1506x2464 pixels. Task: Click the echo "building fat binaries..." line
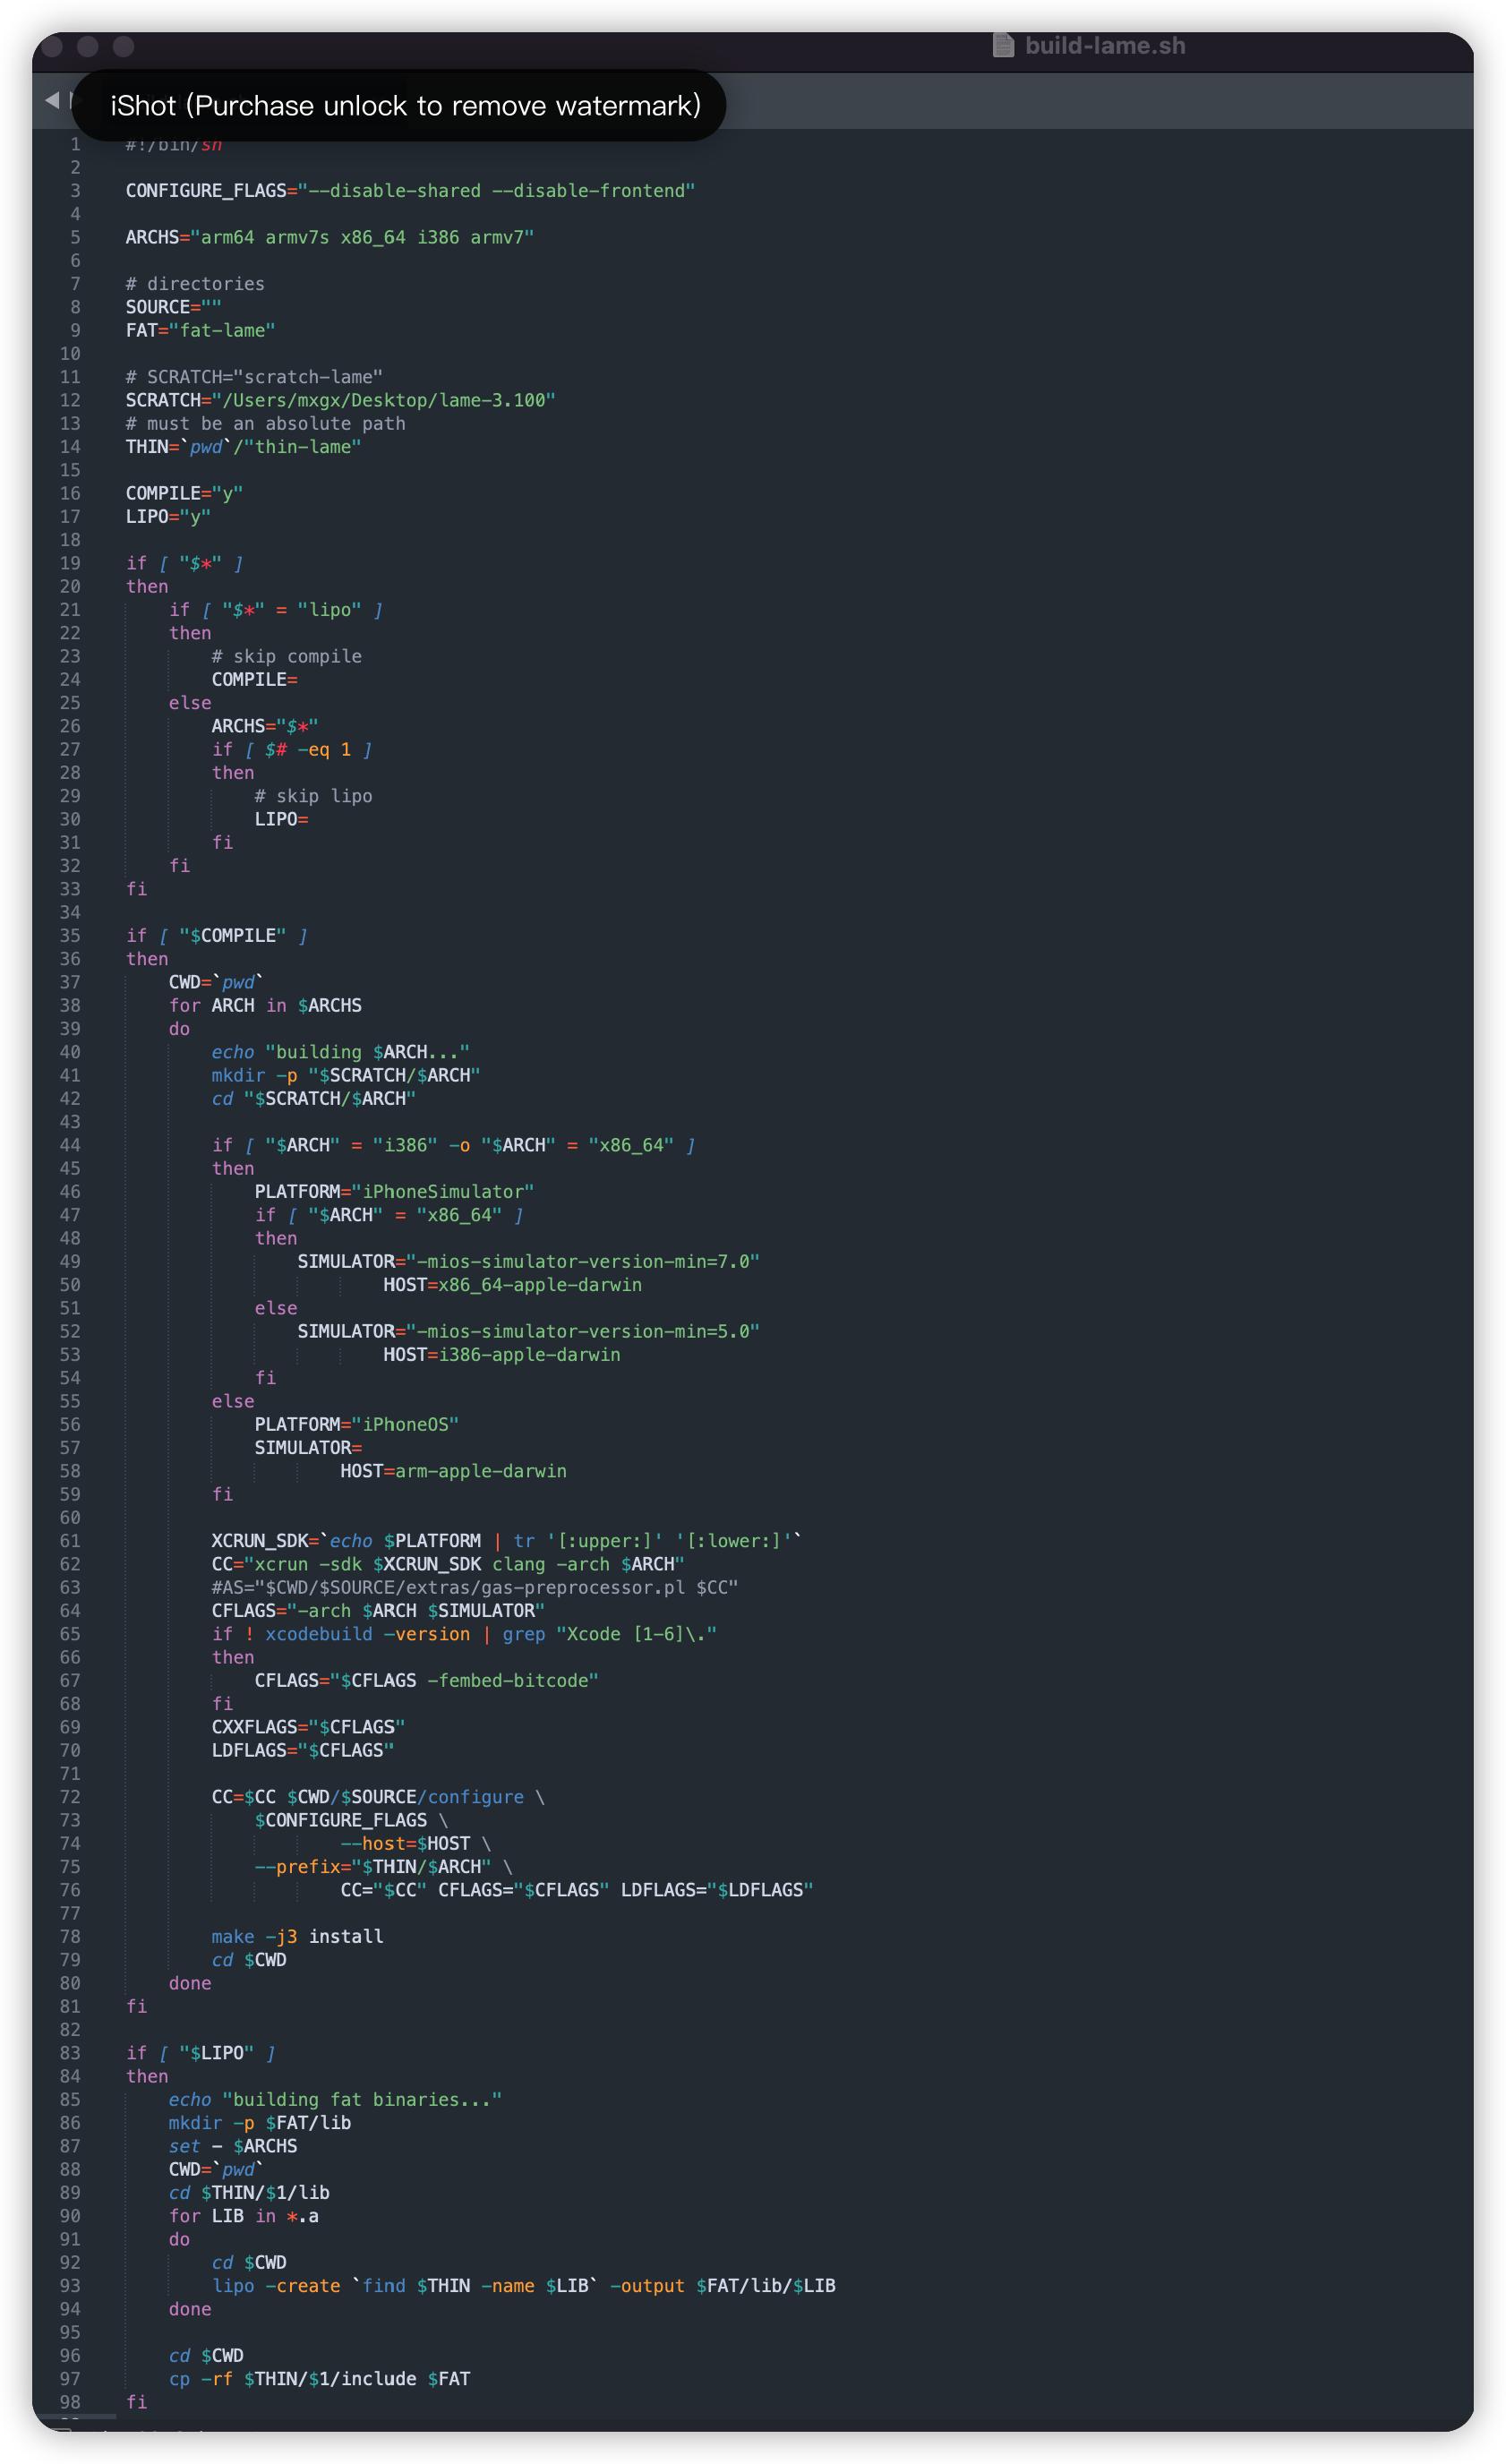pyautogui.click(x=335, y=2099)
